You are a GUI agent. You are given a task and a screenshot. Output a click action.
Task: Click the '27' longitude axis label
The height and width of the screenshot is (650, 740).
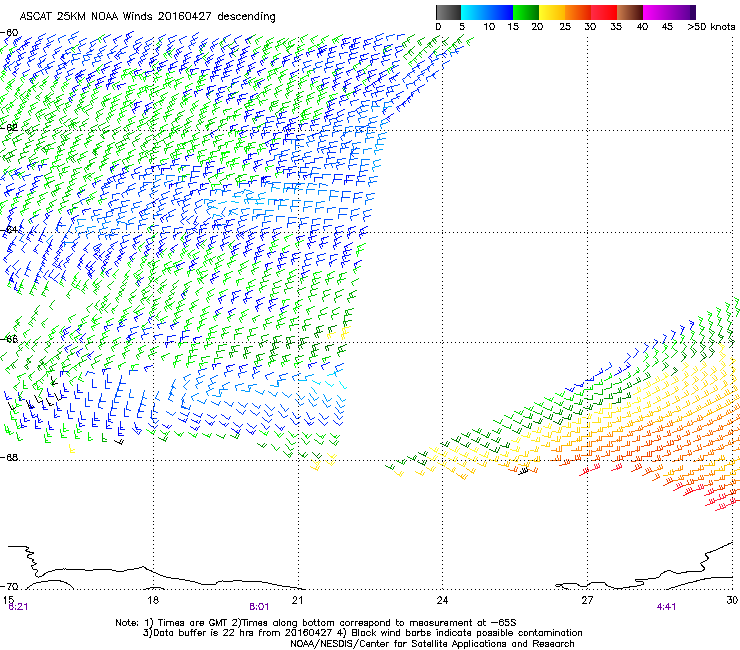[587, 599]
